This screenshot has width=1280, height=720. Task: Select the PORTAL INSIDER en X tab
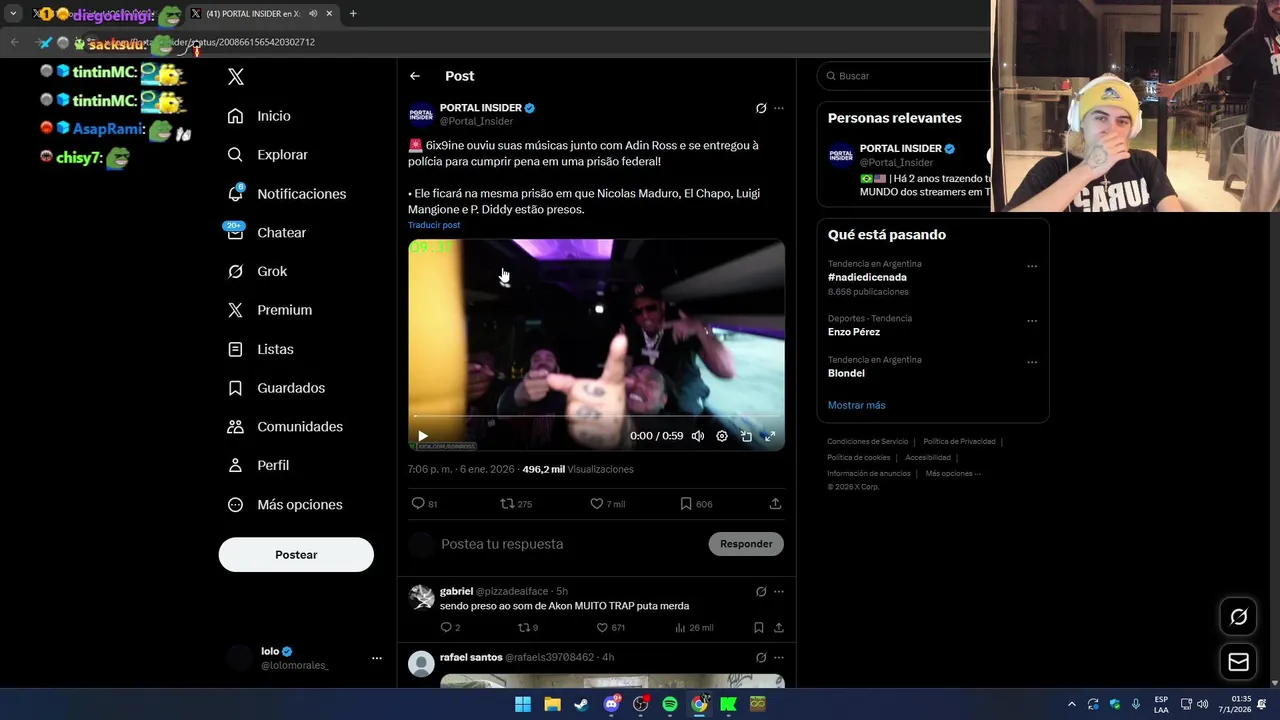(x=262, y=14)
